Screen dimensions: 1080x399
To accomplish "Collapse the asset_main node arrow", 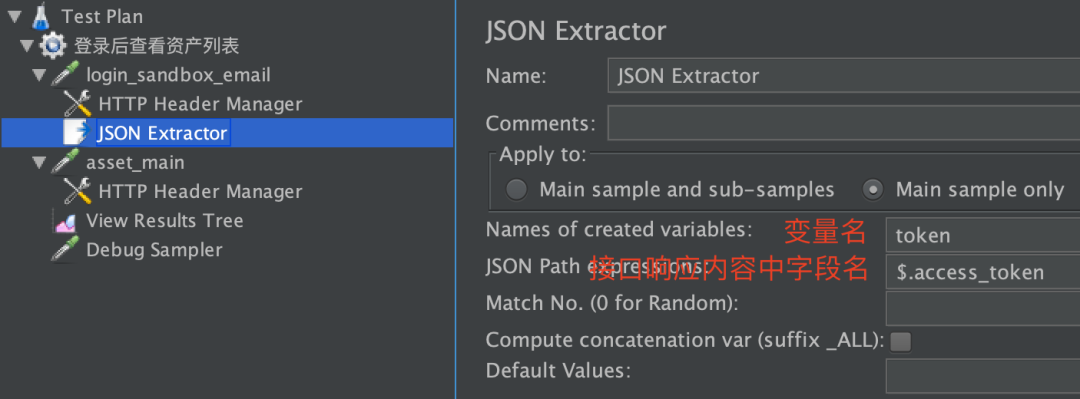I will (41, 163).
